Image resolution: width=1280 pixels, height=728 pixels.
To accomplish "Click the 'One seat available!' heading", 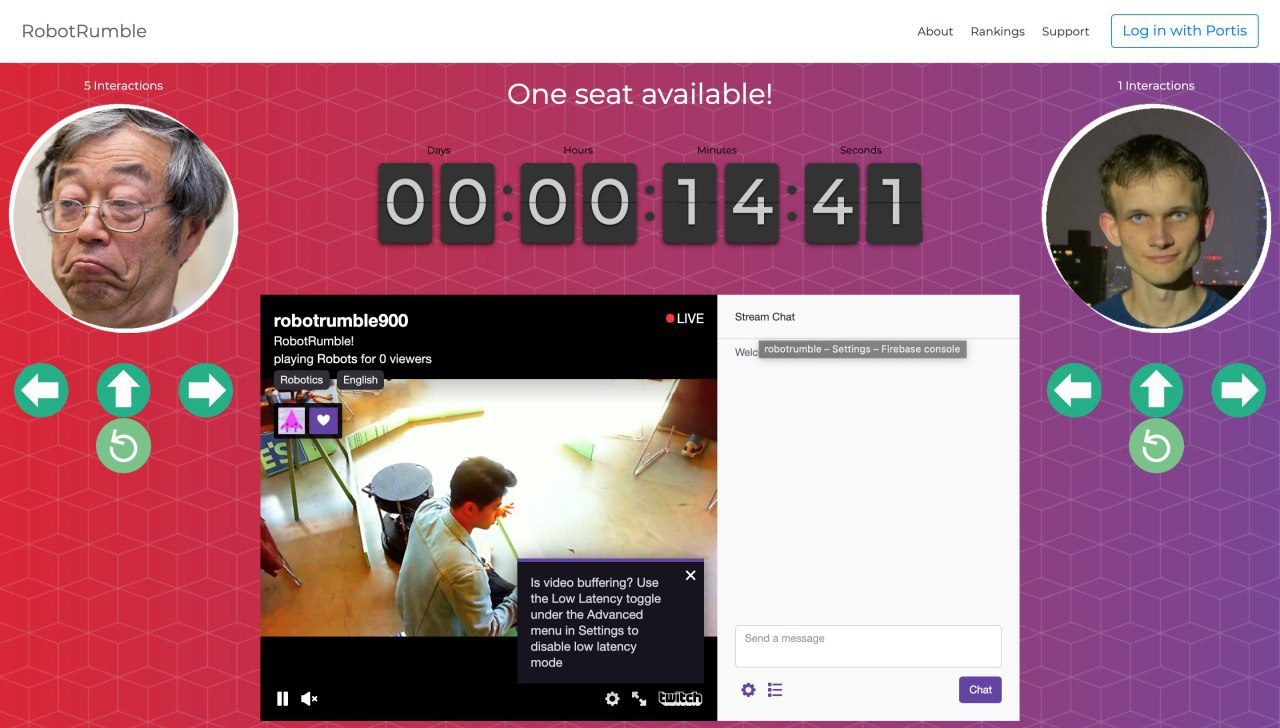I will [640, 94].
